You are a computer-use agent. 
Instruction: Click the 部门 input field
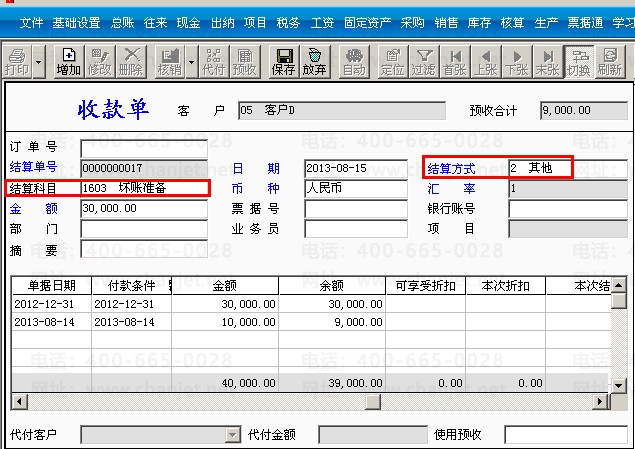tap(144, 229)
